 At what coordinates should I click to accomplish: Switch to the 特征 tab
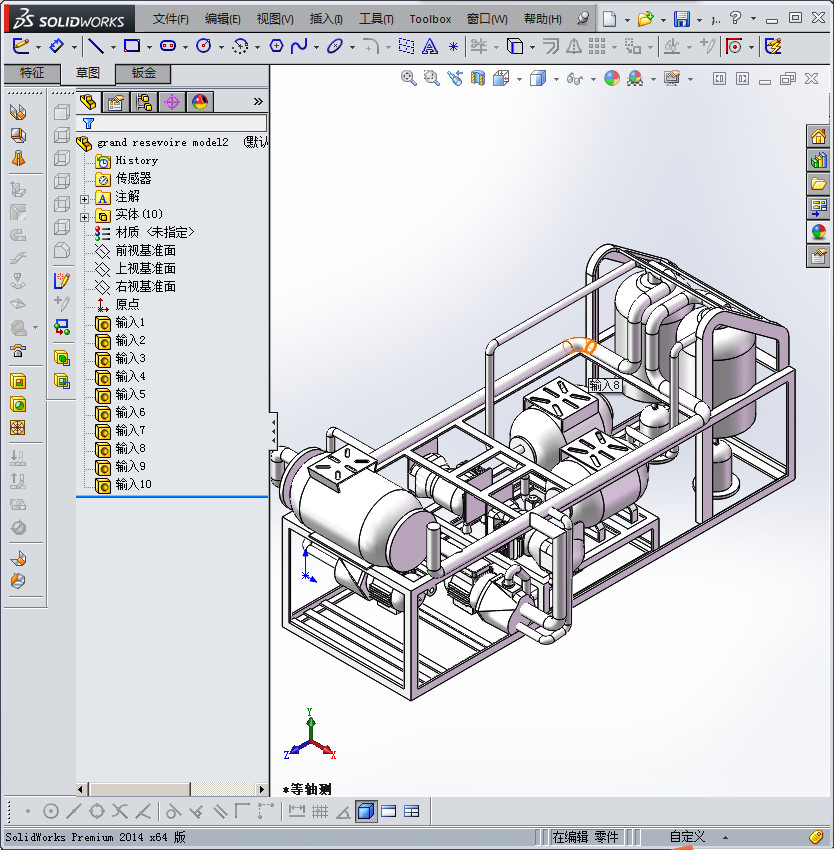coord(32,73)
